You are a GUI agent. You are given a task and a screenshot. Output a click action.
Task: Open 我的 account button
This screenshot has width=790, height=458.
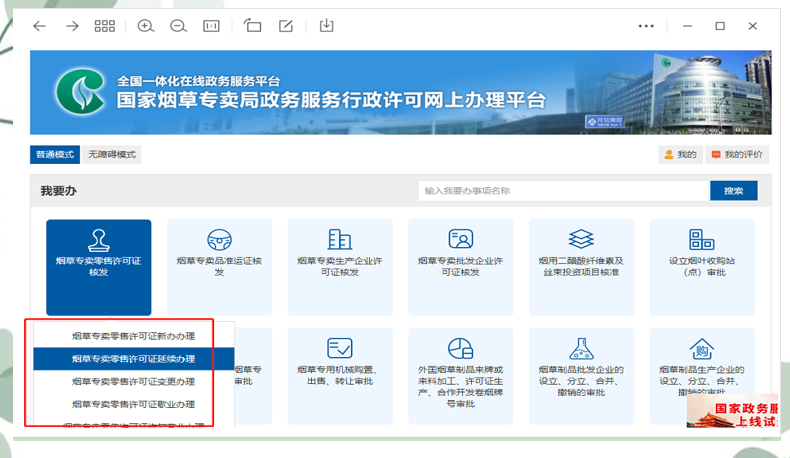[x=680, y=155]
